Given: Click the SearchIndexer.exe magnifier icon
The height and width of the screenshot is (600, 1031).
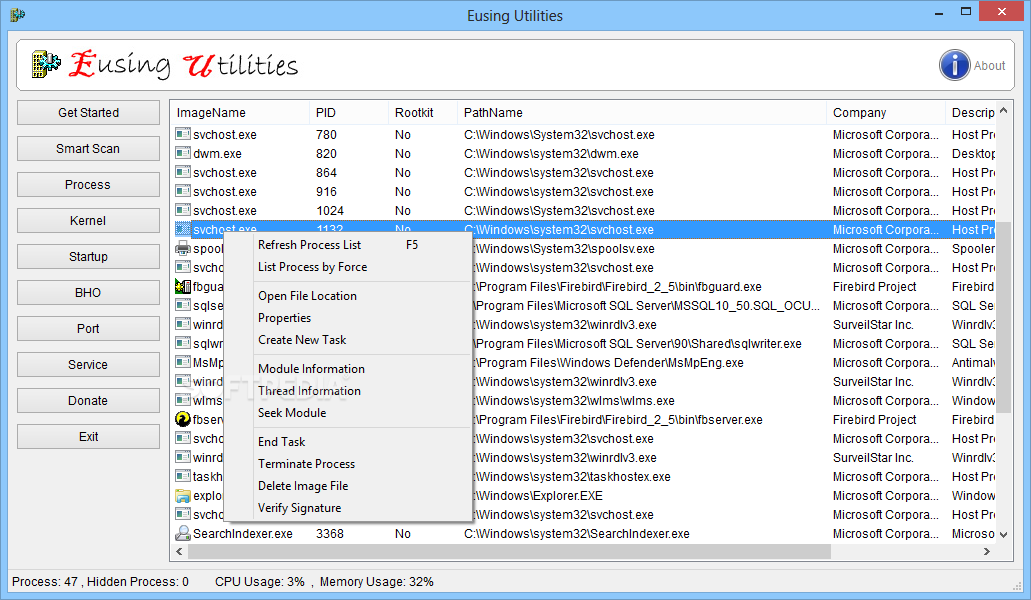Looking at the screenshot, I should tap(183, 534).
